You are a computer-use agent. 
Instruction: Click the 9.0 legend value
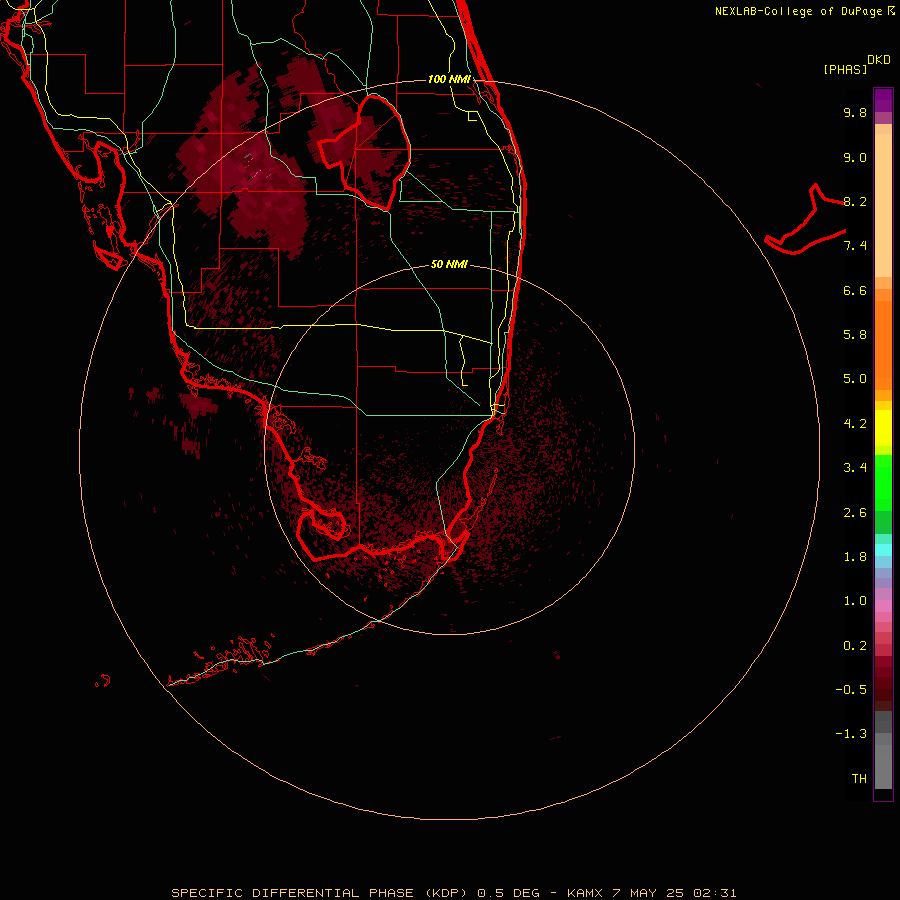(855, 157)
